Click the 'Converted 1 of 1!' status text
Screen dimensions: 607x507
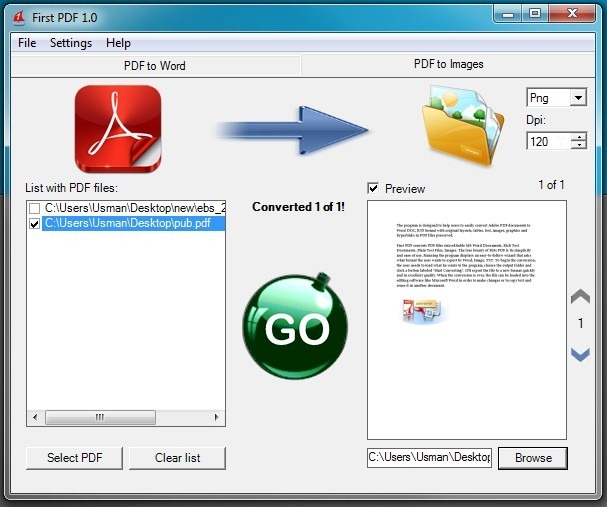(298, 207)
